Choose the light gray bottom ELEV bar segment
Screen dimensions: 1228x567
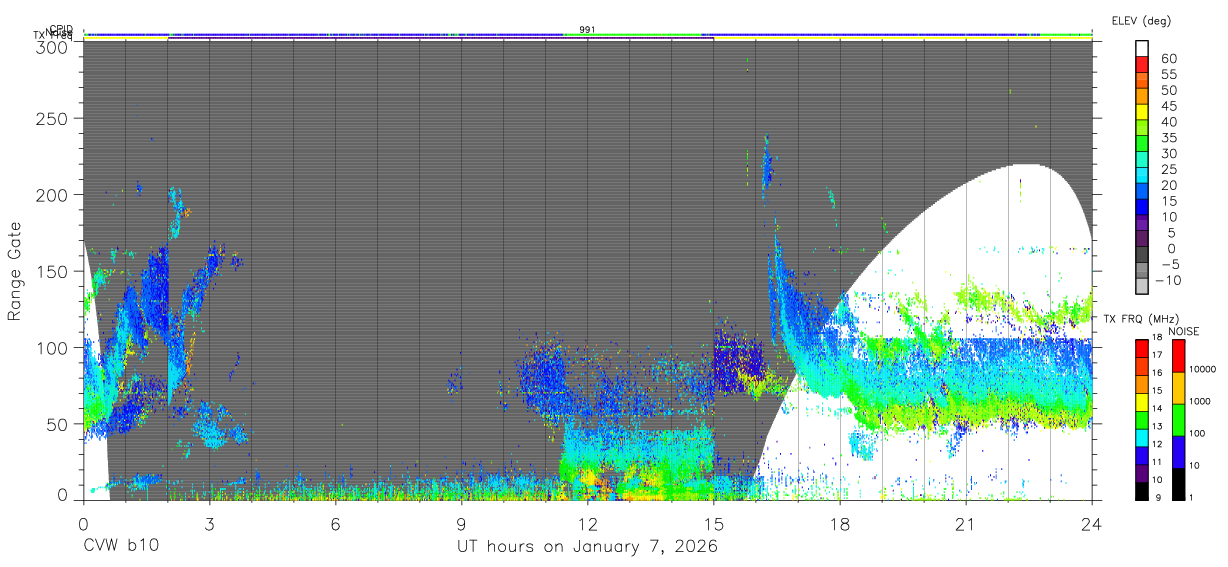coord(1143,286)
